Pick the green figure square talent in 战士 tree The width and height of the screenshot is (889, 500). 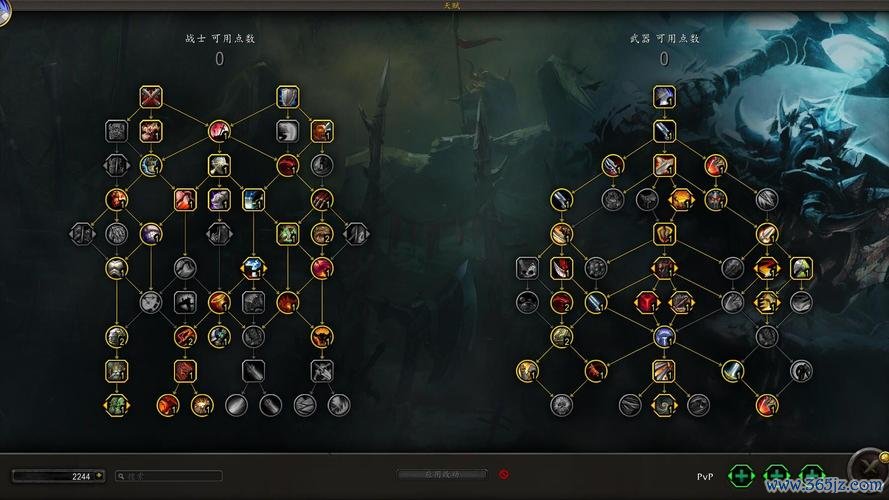pos(287,234)
